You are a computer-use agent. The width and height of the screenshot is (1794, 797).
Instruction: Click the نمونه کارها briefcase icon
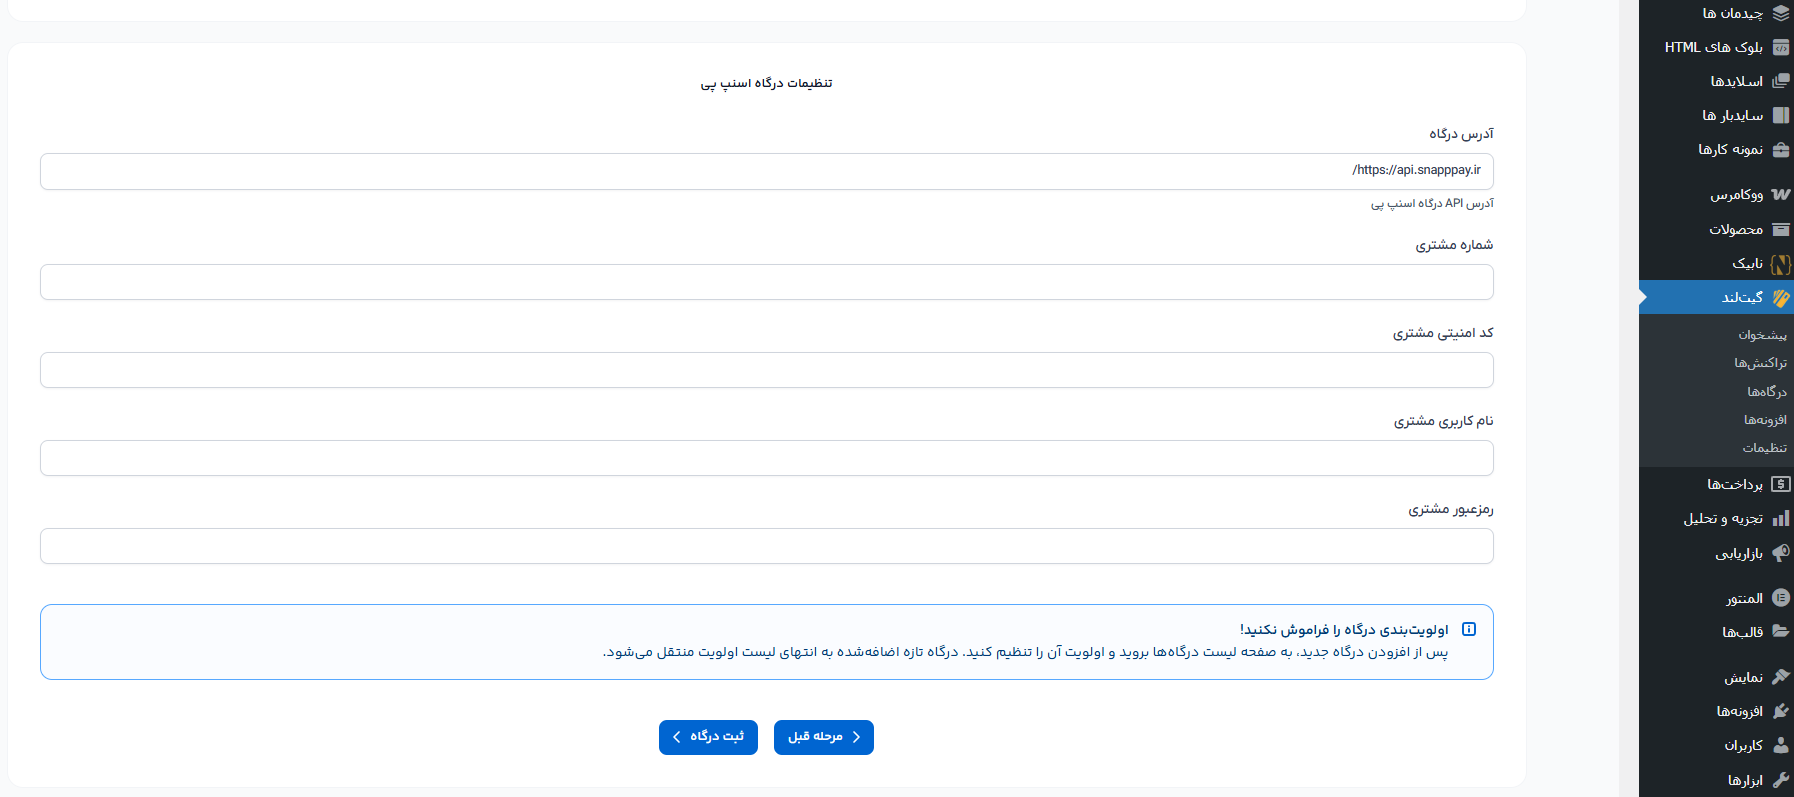click(x=1780, y=149)
